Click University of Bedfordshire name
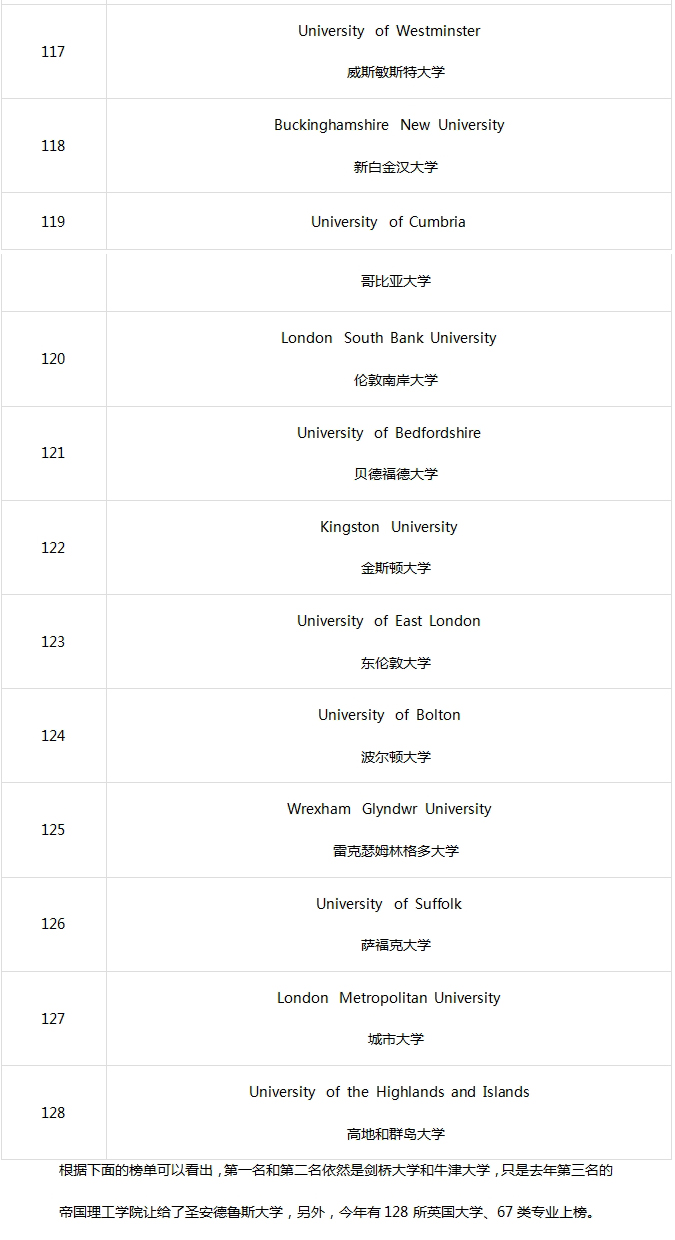The width and height of the screenshot is (675, 1240). [x=388, y=433]
